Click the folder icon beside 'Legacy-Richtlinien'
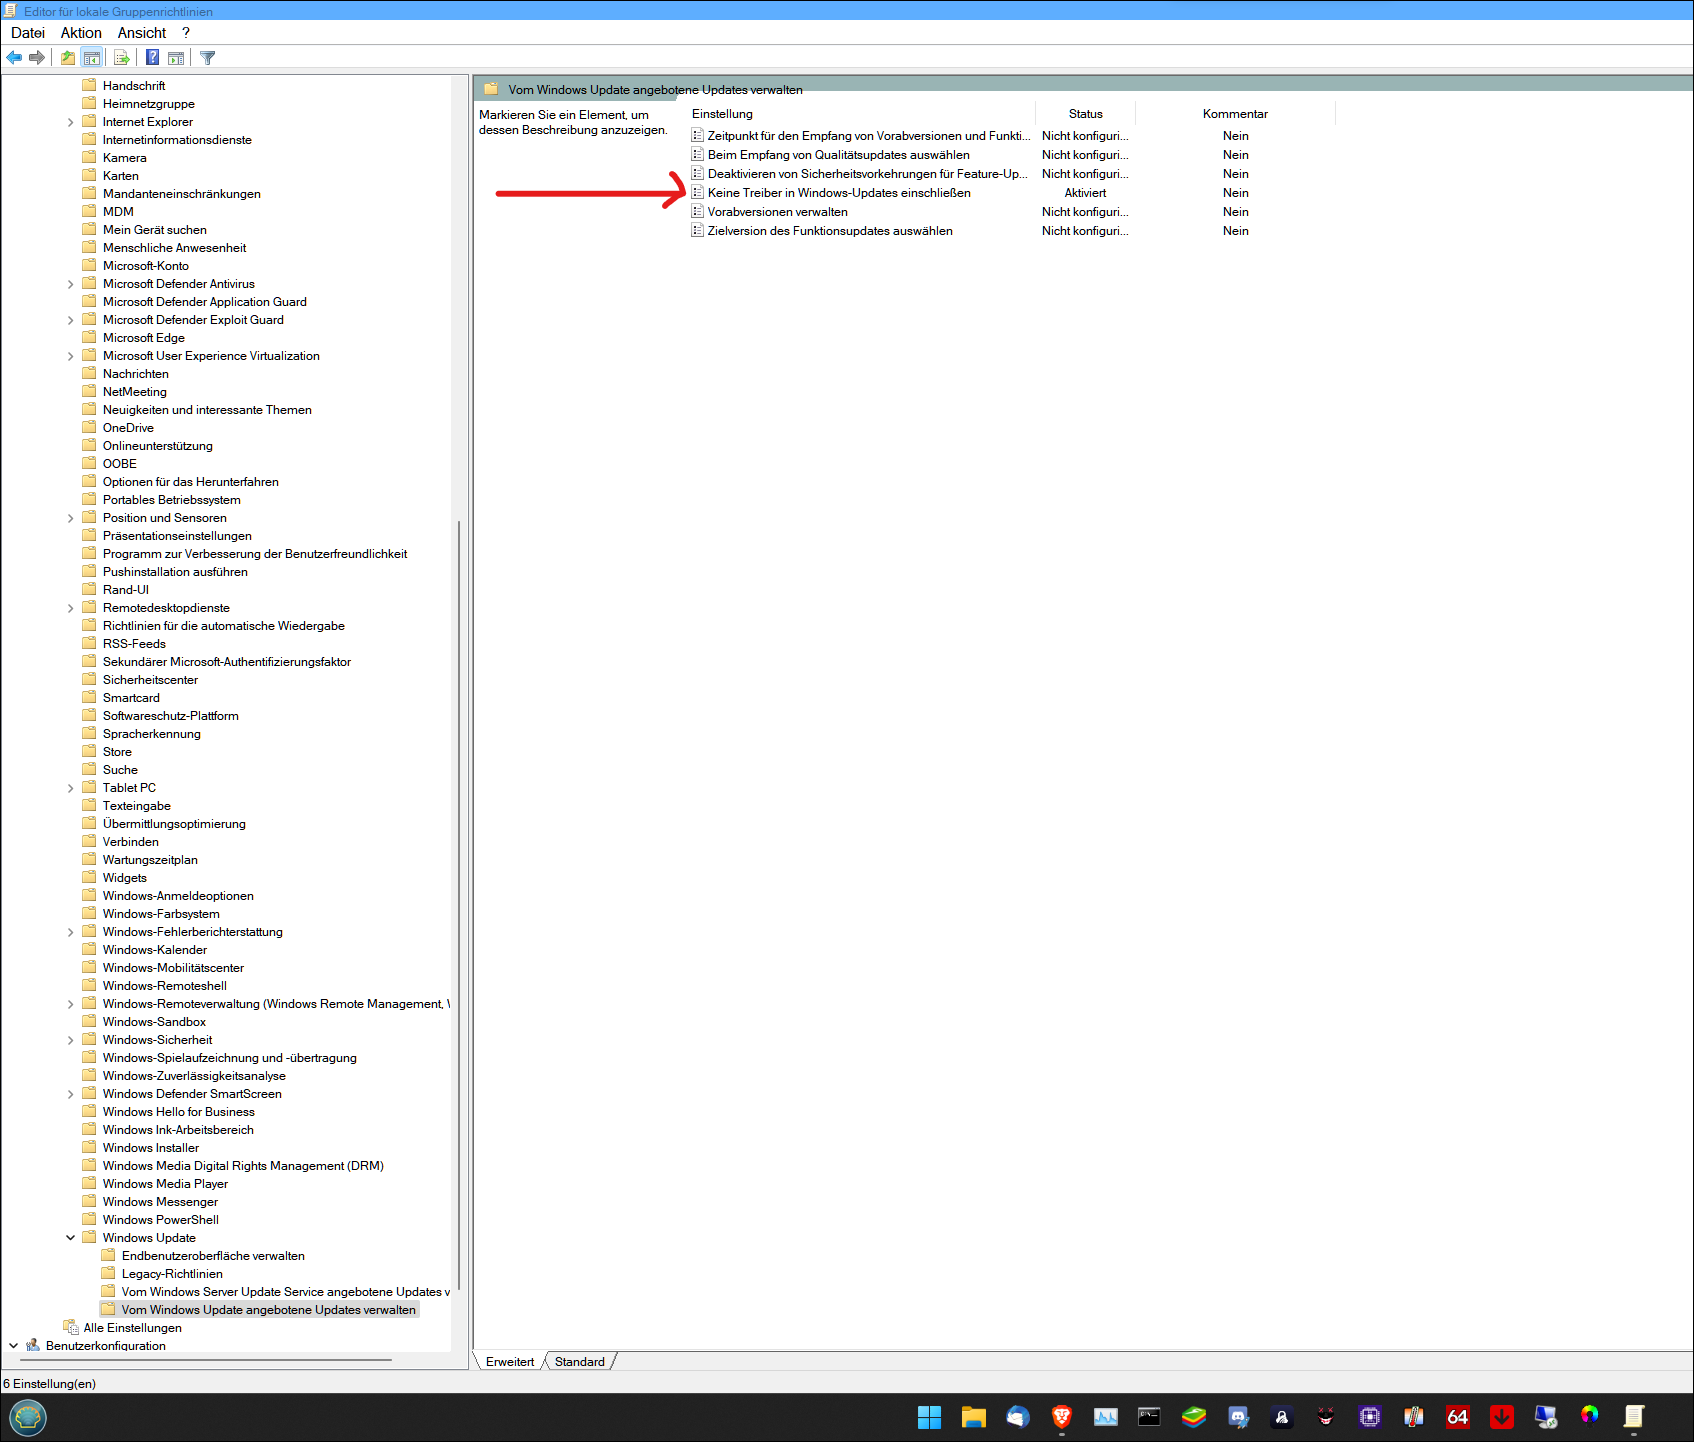This screenshot has width=1694, height=1442. click(108, 1274)
